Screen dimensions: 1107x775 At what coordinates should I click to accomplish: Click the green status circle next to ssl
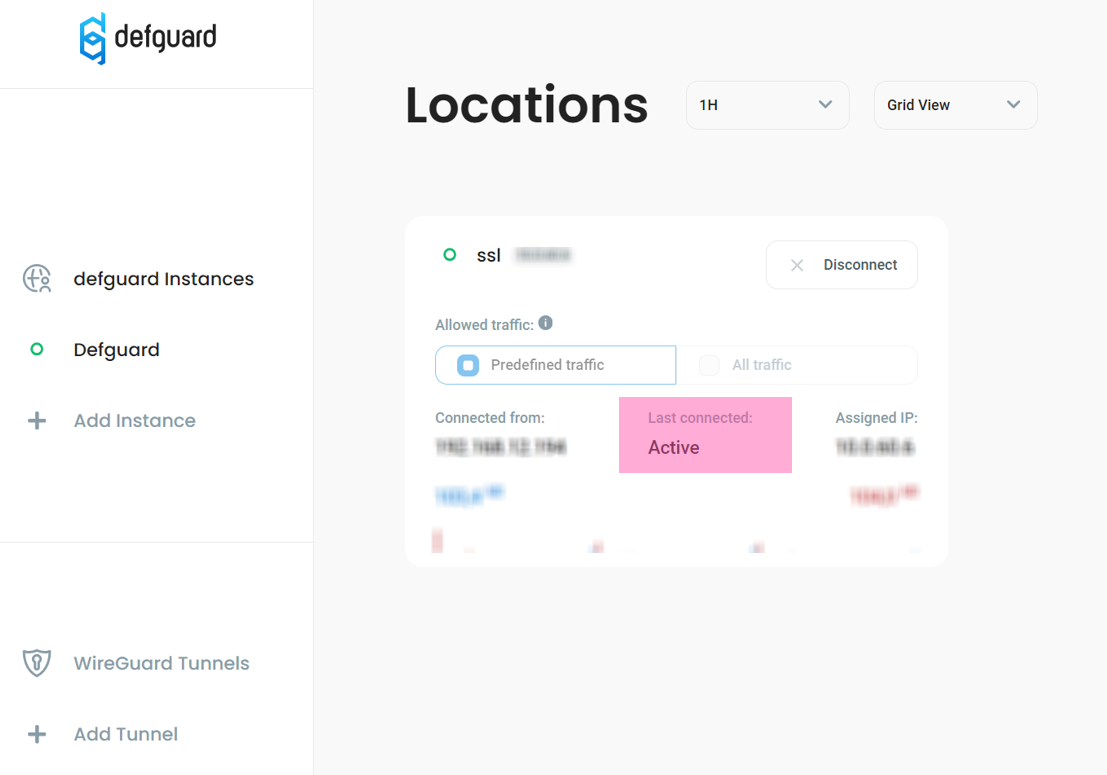pyautogui.click(x=450, y=254)
